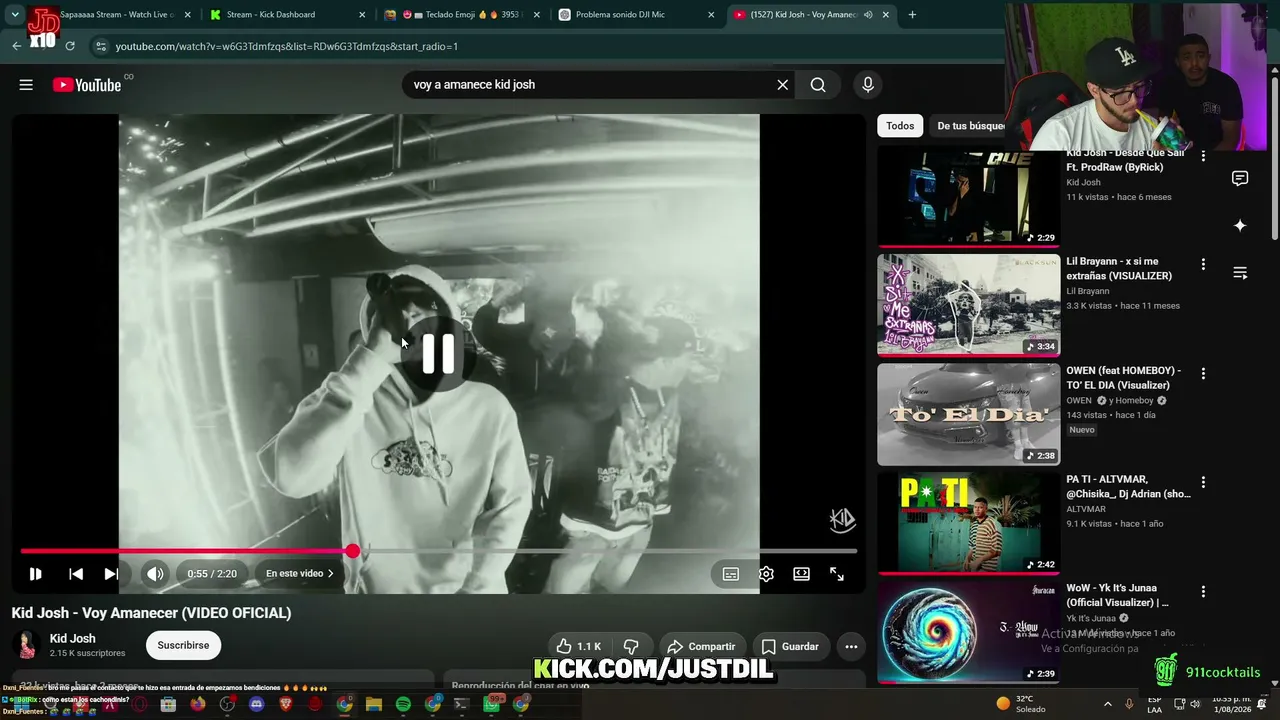Skip to the next video
Image resolution: width=1280 pixels, height=720 pixels.
click(x=111, y=574)
